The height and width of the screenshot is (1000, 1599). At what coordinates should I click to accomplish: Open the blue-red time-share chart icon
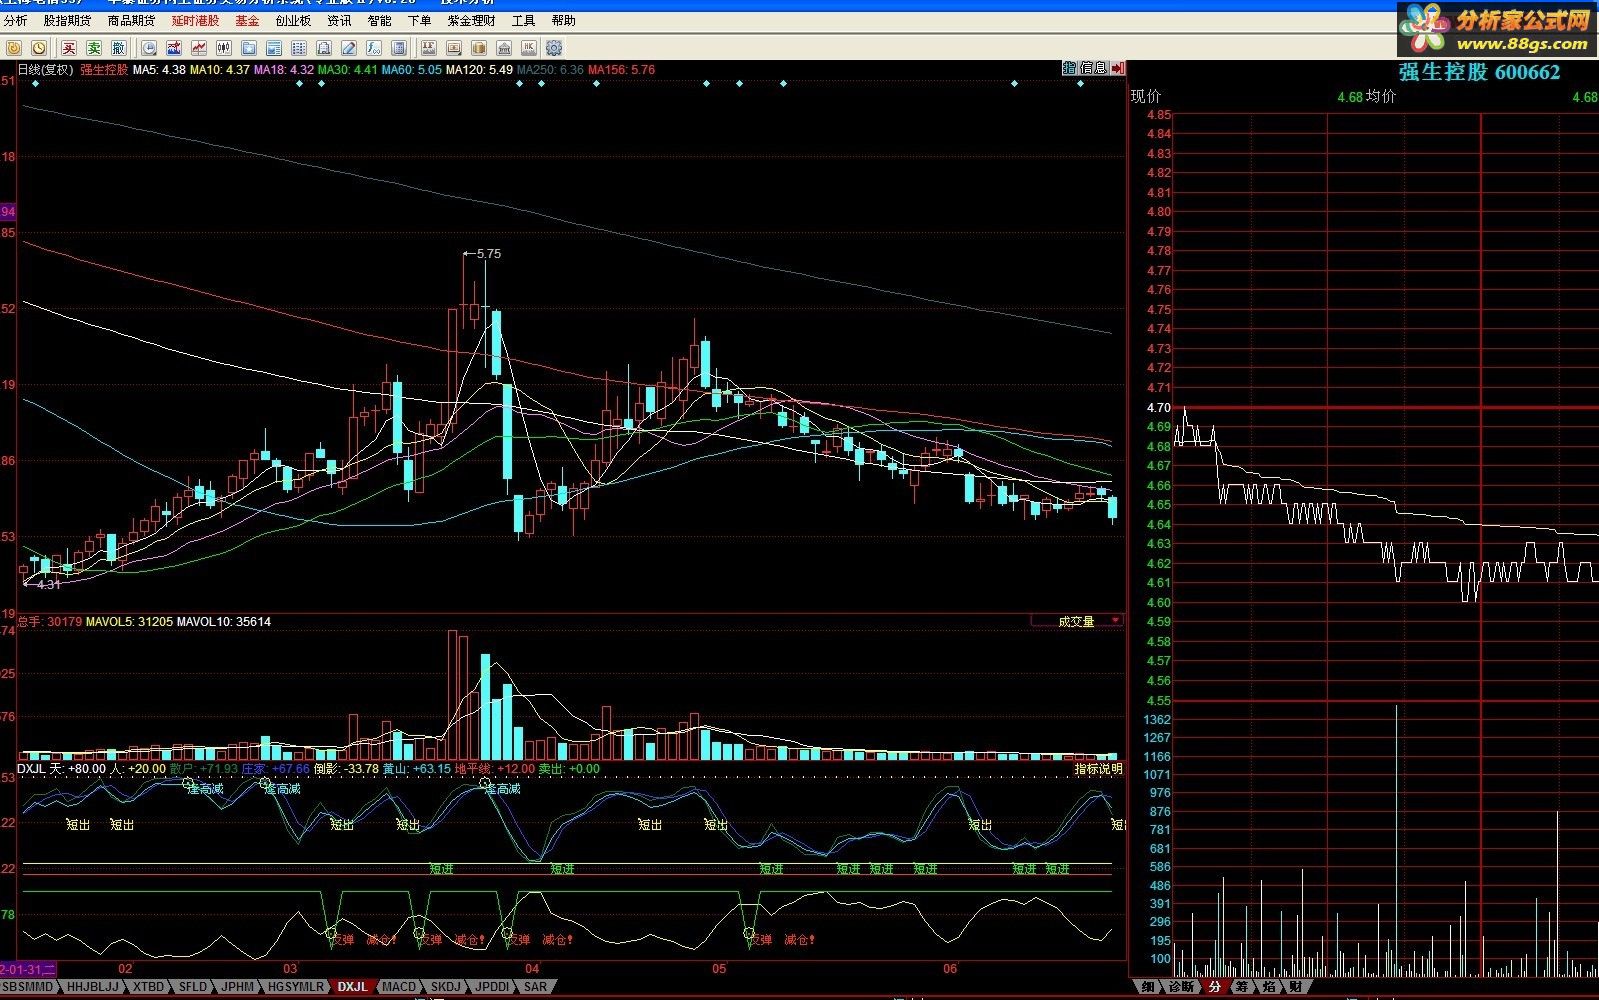click(x=174, y=48)
